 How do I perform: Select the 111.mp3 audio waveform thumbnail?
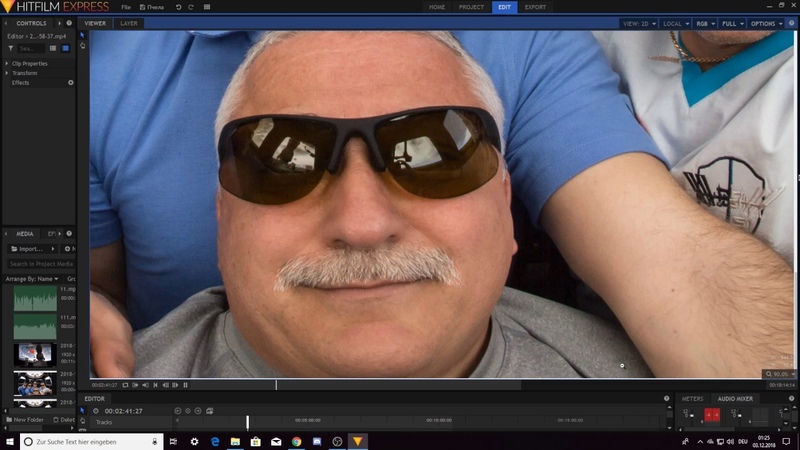[35, 327]
